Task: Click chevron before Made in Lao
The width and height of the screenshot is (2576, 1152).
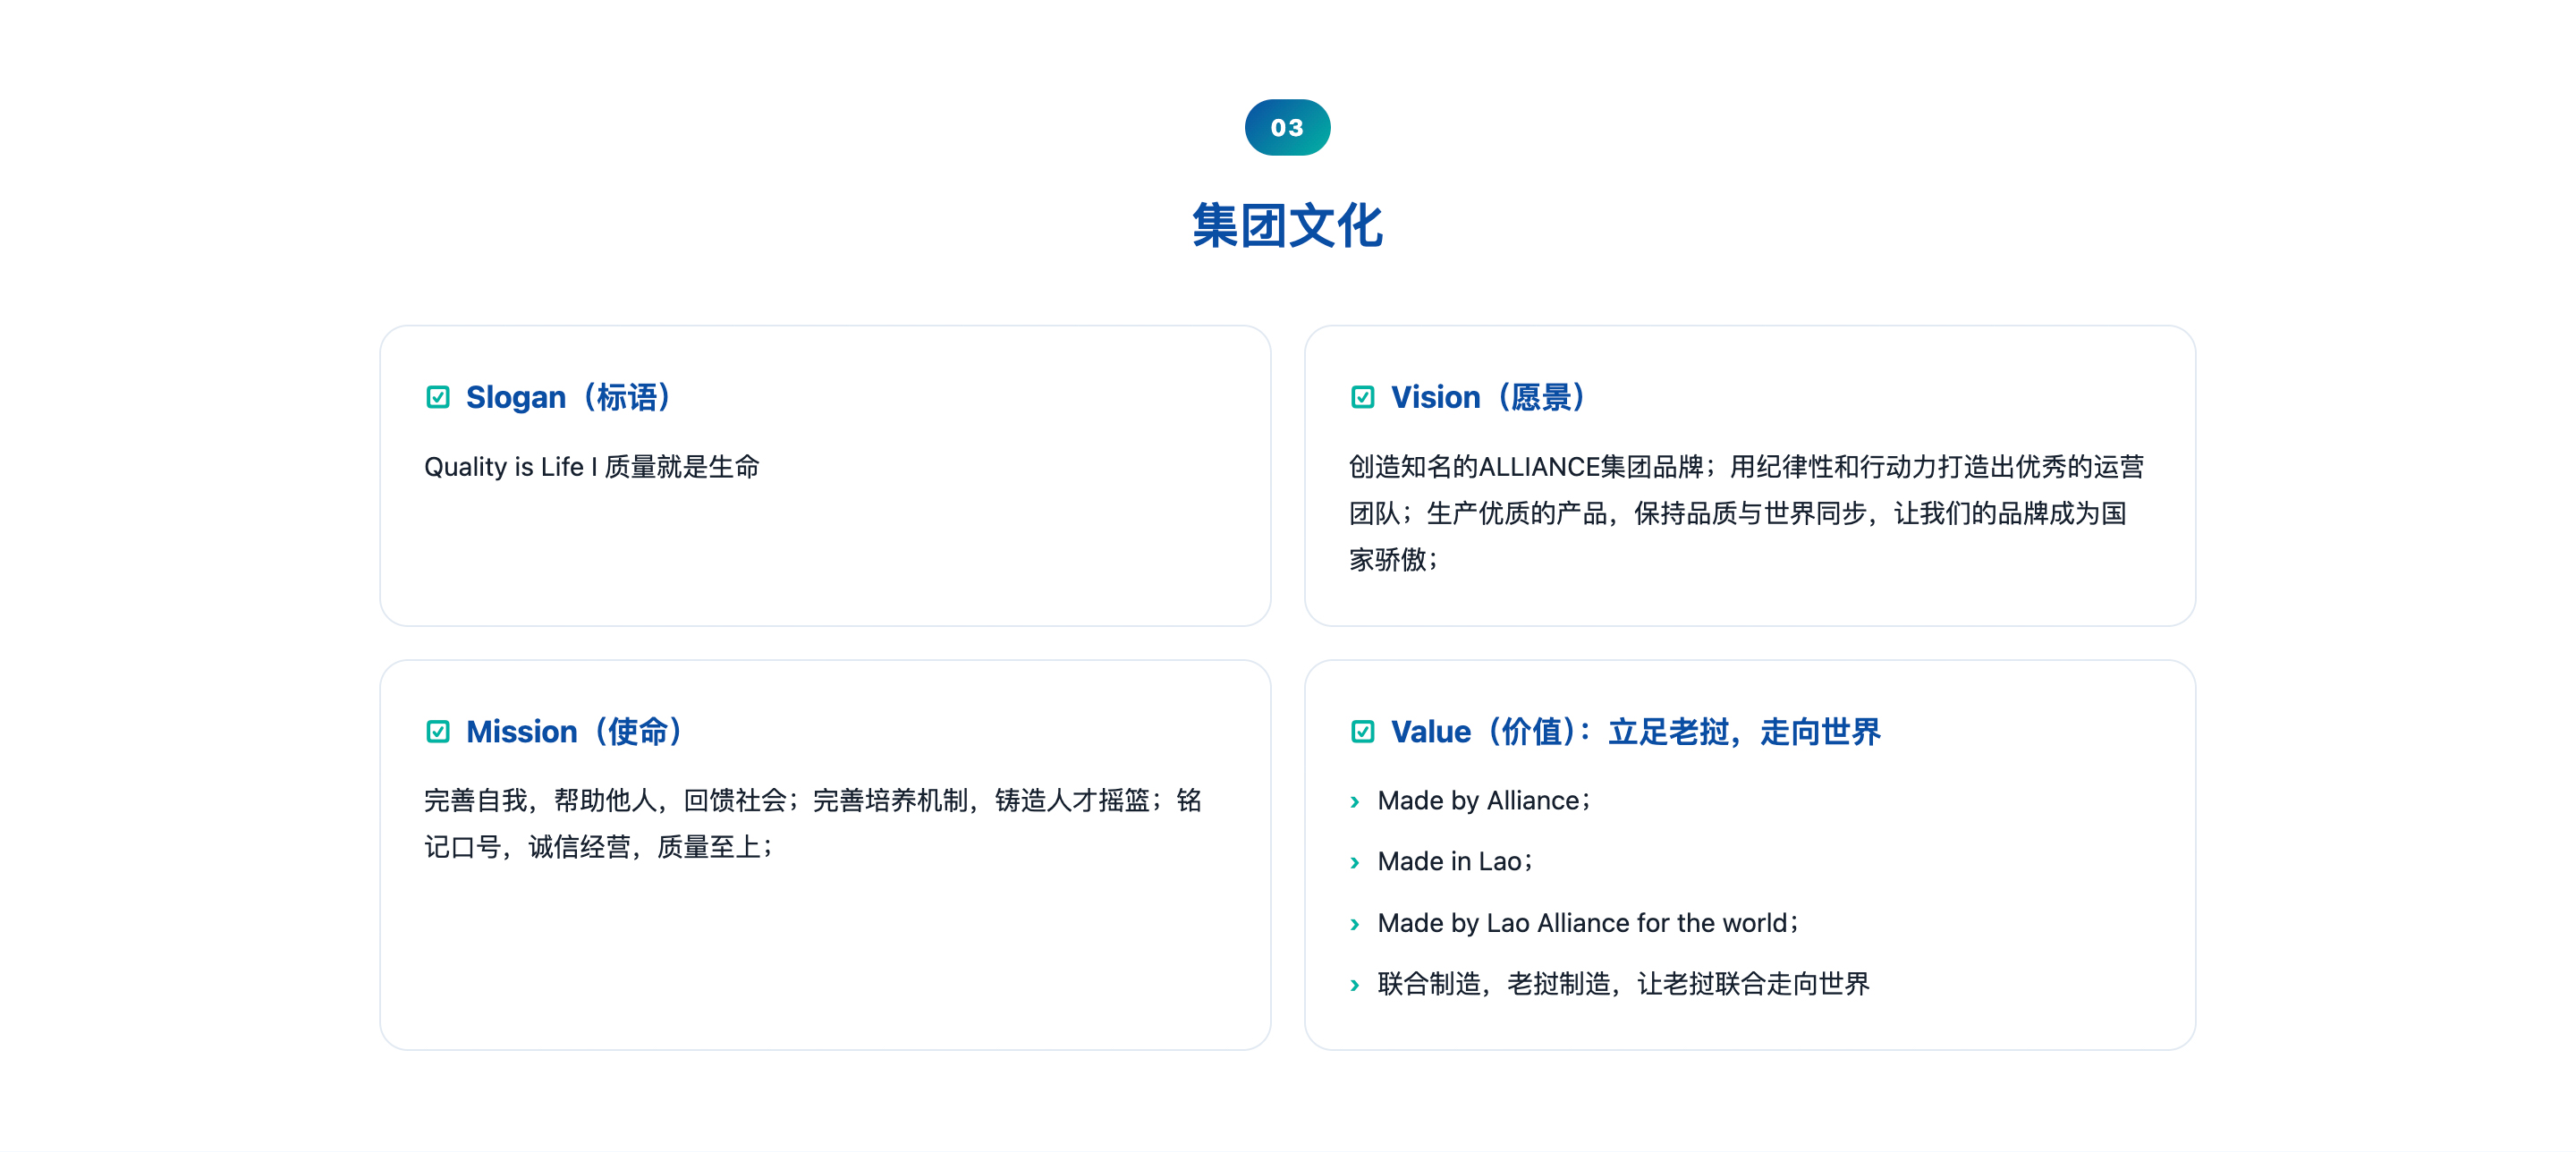Action: click(1355, 862)
